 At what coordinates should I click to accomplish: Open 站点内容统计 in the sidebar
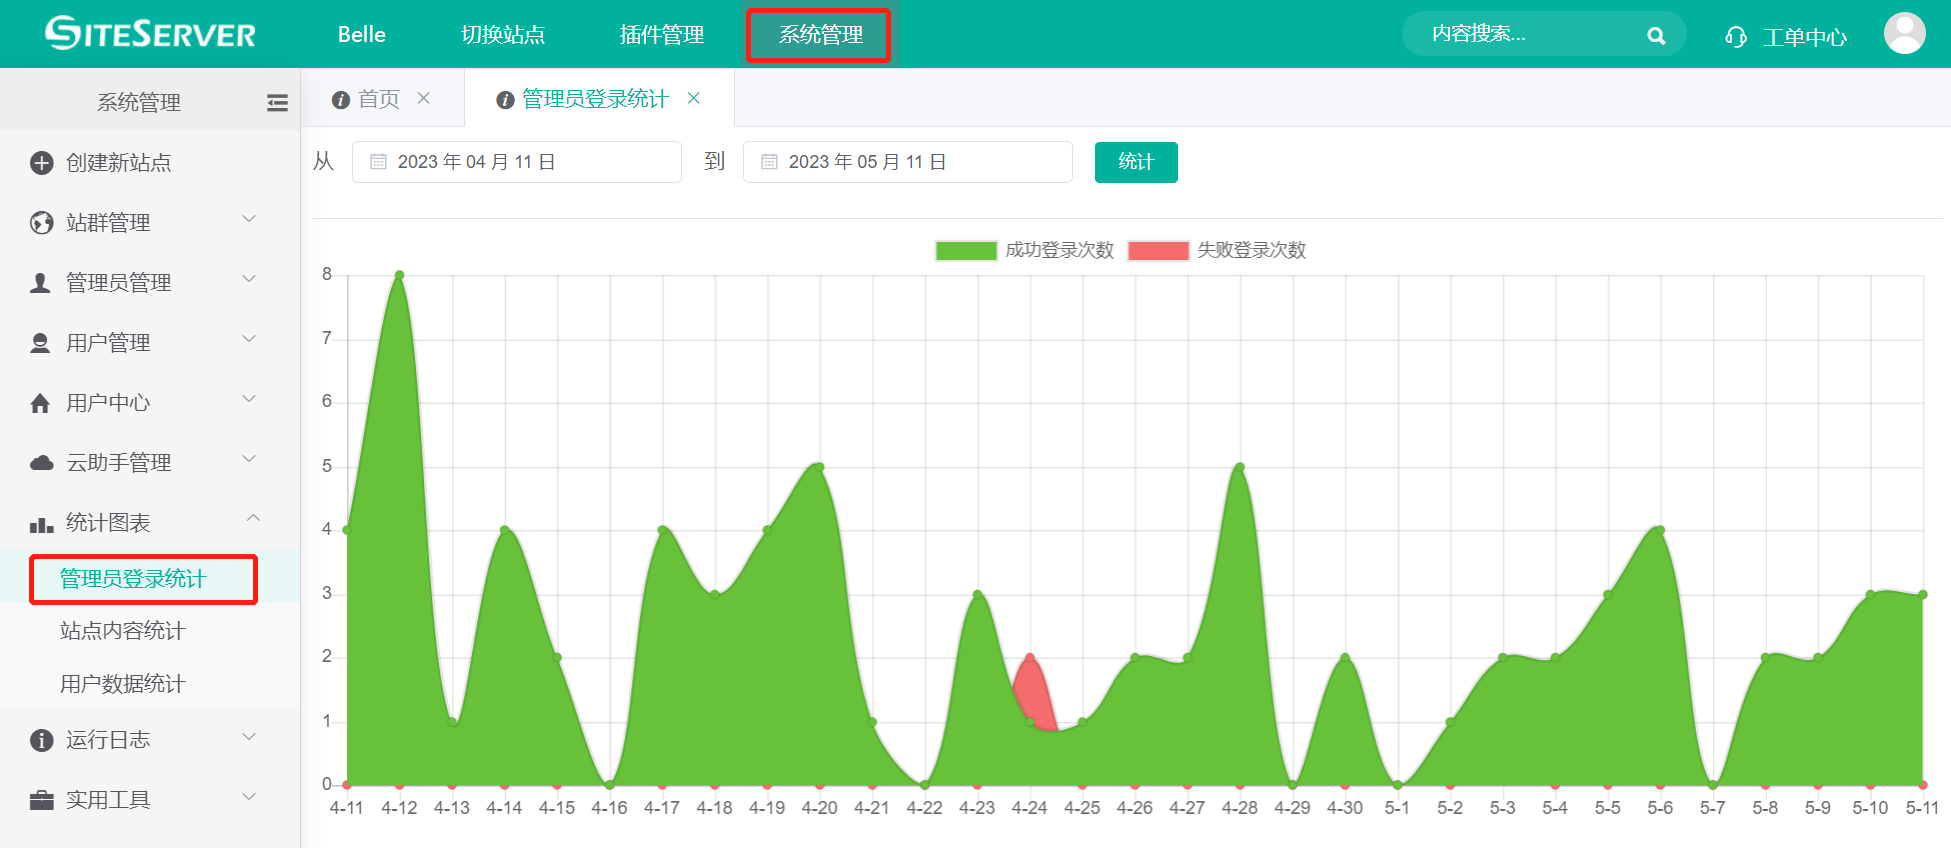(122, 631)
